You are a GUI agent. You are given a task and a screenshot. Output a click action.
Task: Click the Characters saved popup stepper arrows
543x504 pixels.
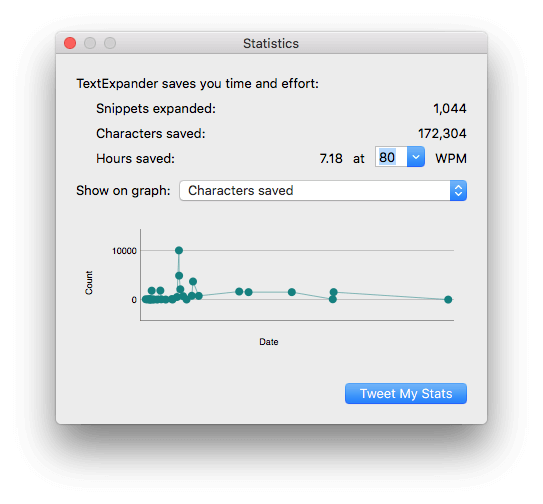tap(458, 191)
